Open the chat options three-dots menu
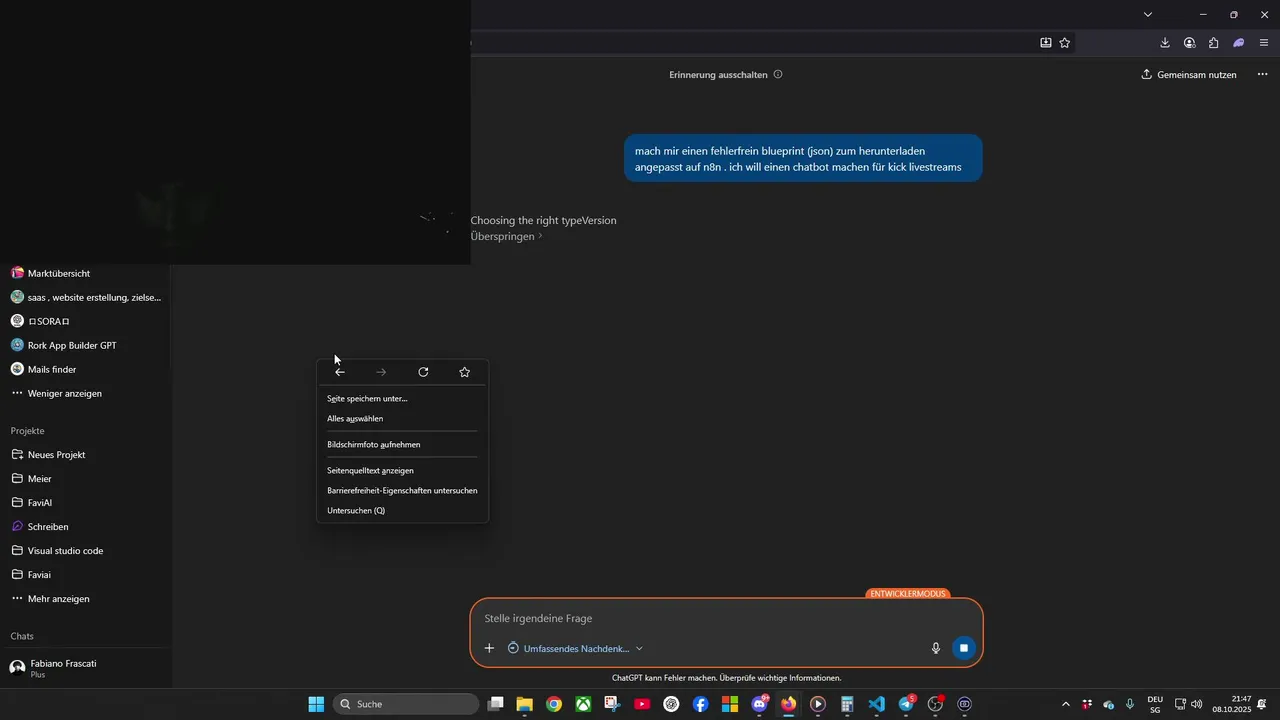This screenshot has width=1280, height=720. point(1262,75)
